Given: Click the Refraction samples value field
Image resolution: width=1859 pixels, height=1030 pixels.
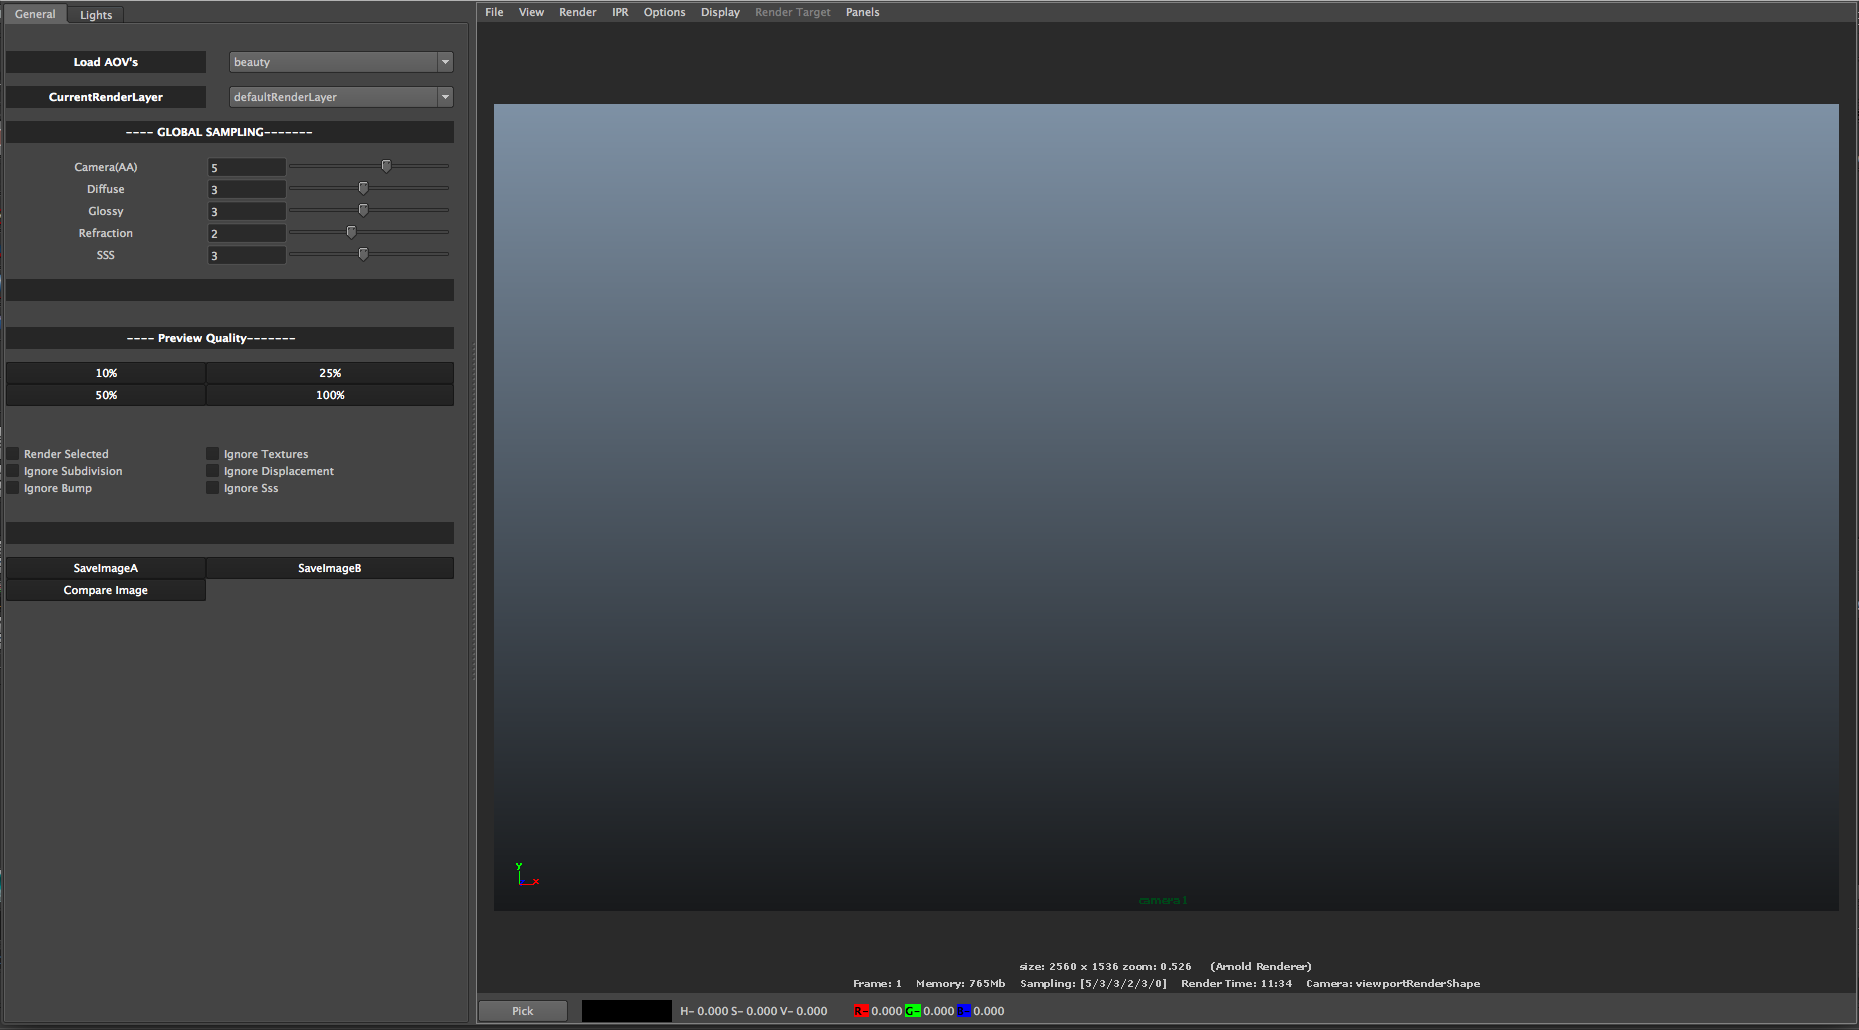Looking at the screenshot, I should coord(247,233).
